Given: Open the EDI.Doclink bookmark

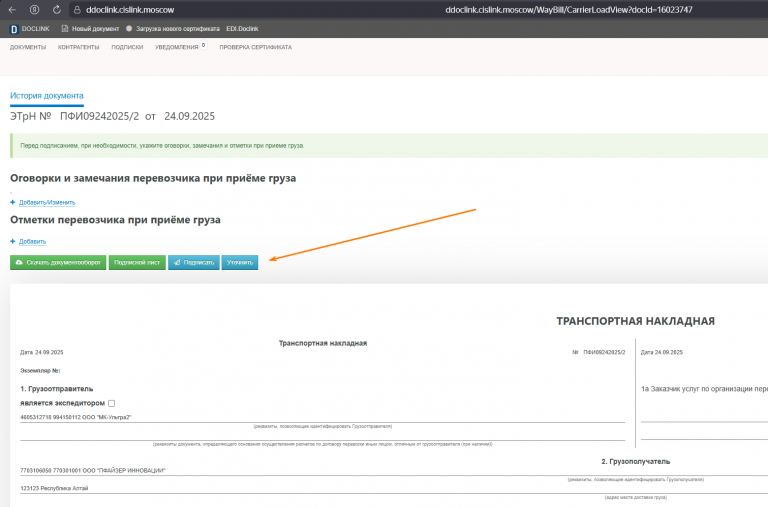Looking at the screenshot, I should (242, 29).
